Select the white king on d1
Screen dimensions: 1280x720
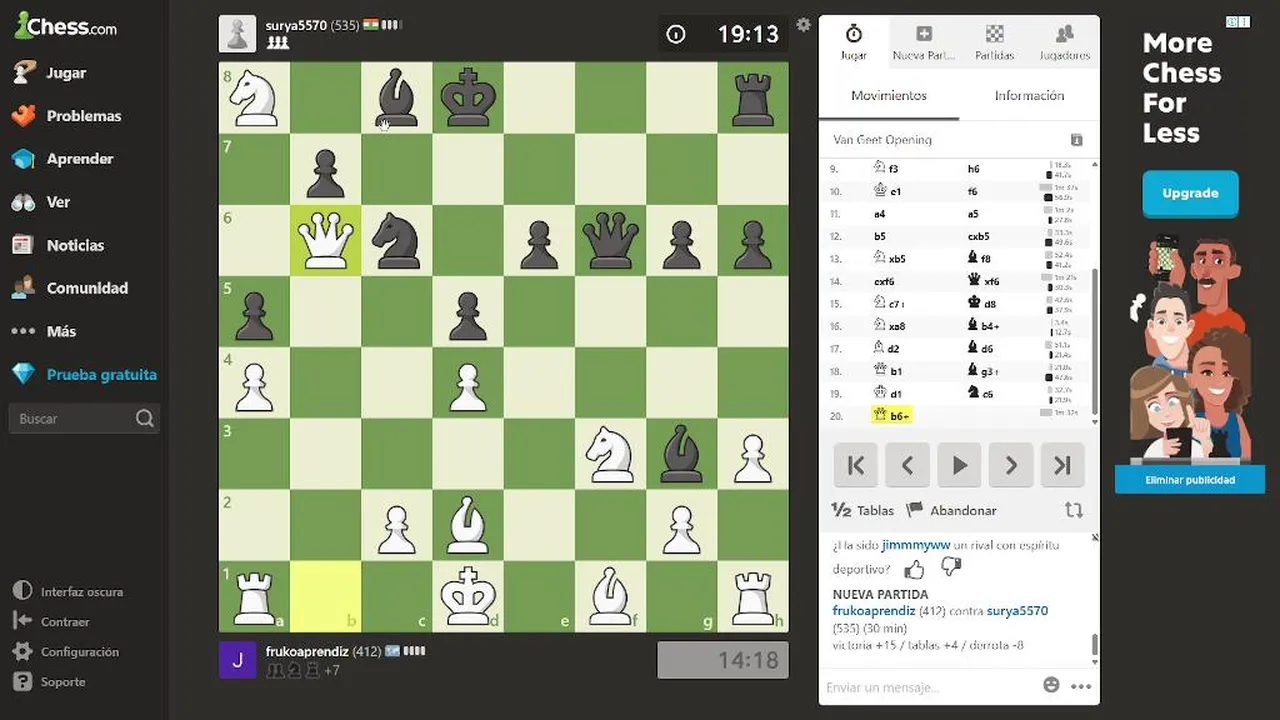coord(468,596)
